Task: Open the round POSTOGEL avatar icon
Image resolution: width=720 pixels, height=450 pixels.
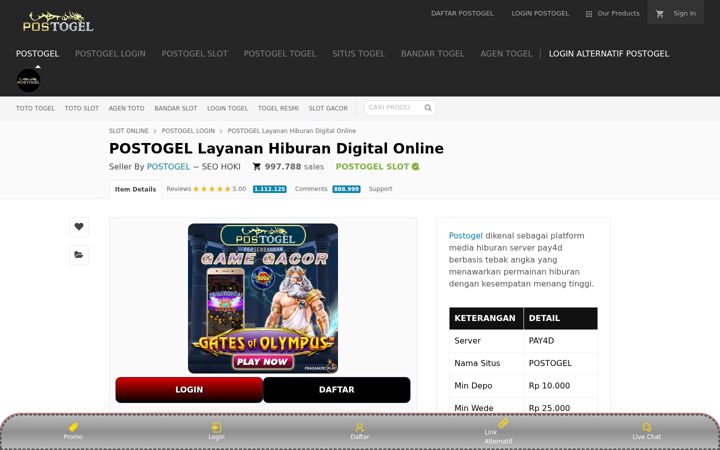Action: pyautogui.click(x=28, y=80)
